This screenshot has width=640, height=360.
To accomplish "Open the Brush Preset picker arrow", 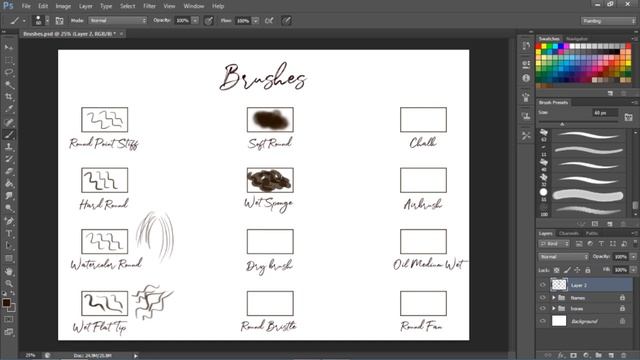I will [47, 20].
